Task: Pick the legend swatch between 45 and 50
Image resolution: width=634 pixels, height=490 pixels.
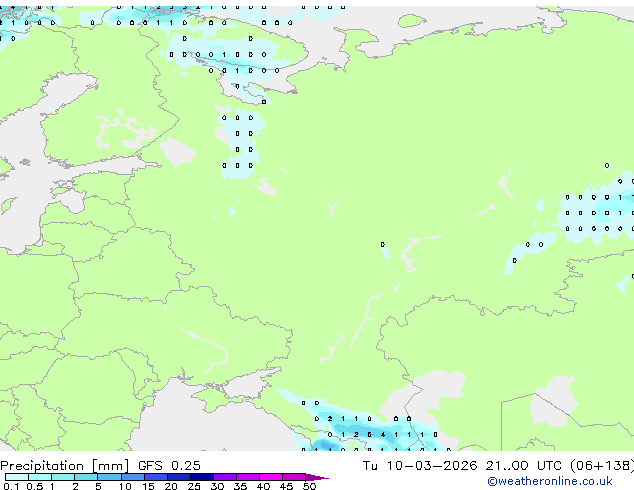Action: point(294,477)
